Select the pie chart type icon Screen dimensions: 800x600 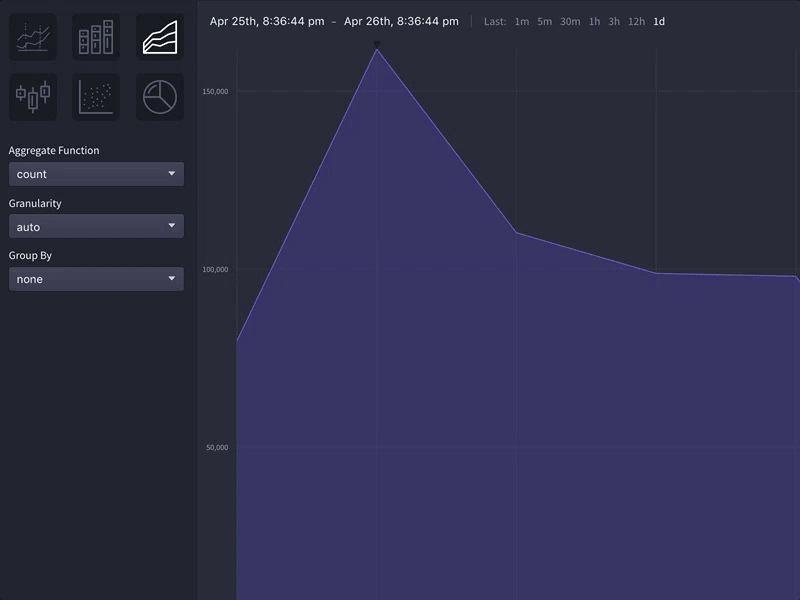(x=159, y=96)
